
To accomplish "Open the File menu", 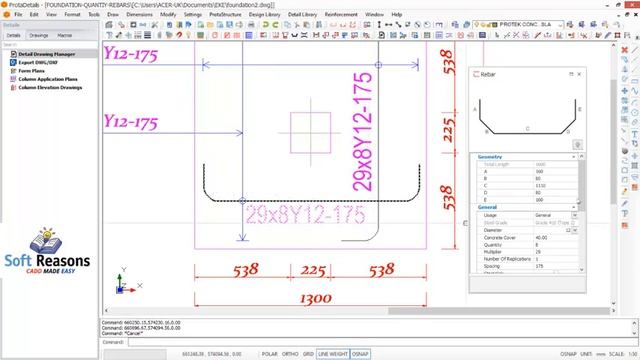I will pyautogui.click(x=18, y=14).
